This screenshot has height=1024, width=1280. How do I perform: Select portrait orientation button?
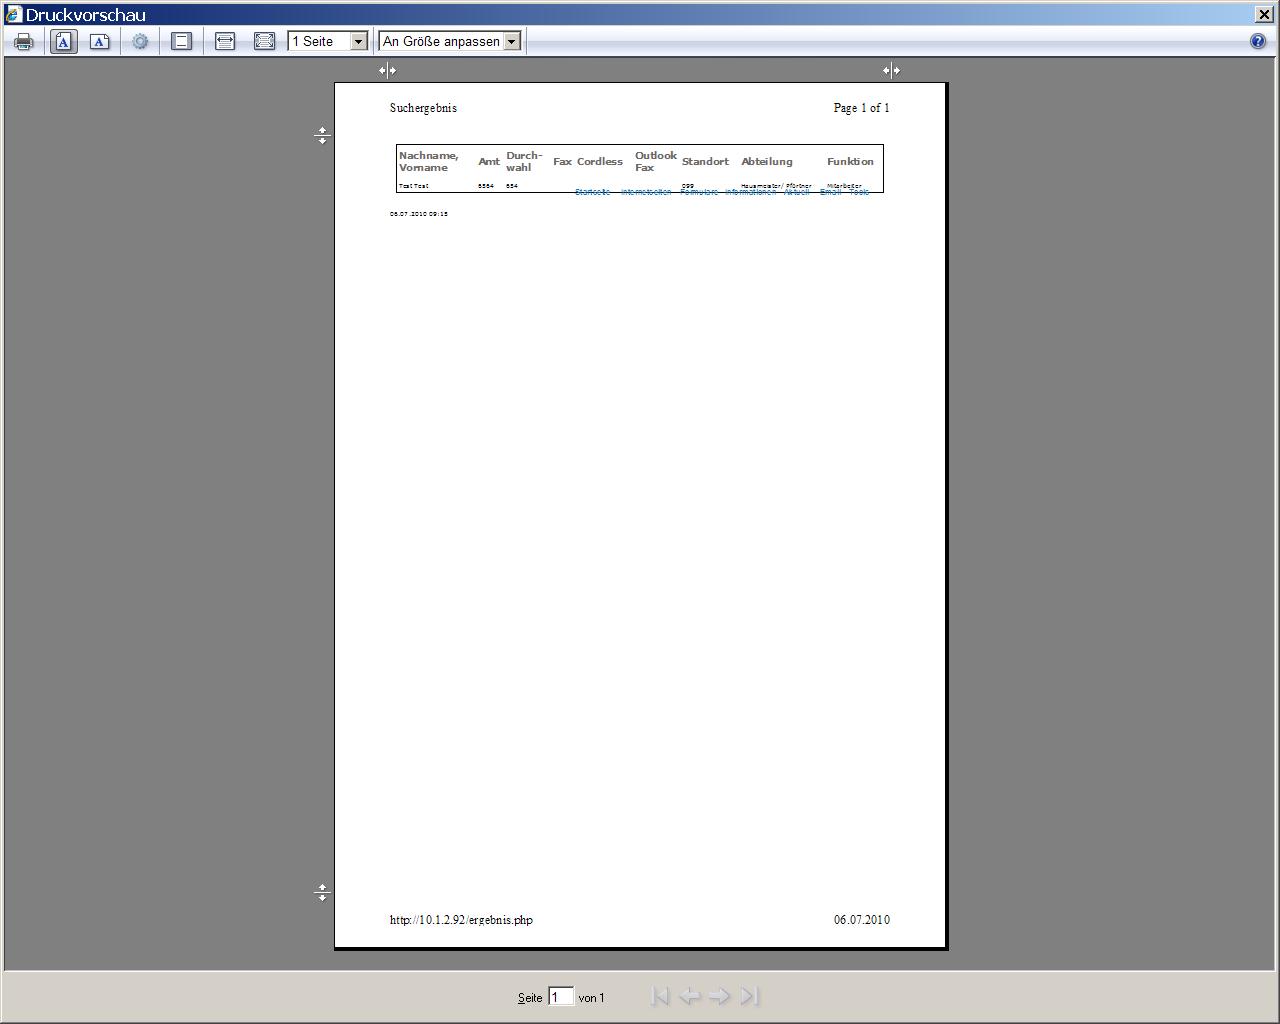coord(63,41)
